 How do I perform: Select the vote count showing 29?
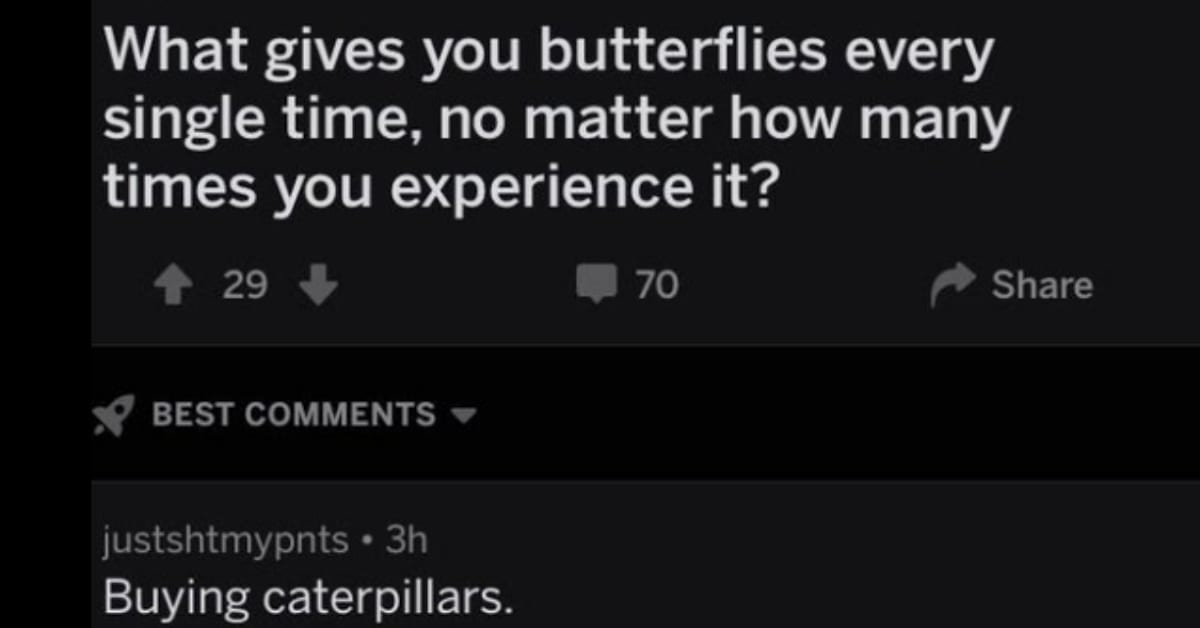tap(245, 284)
